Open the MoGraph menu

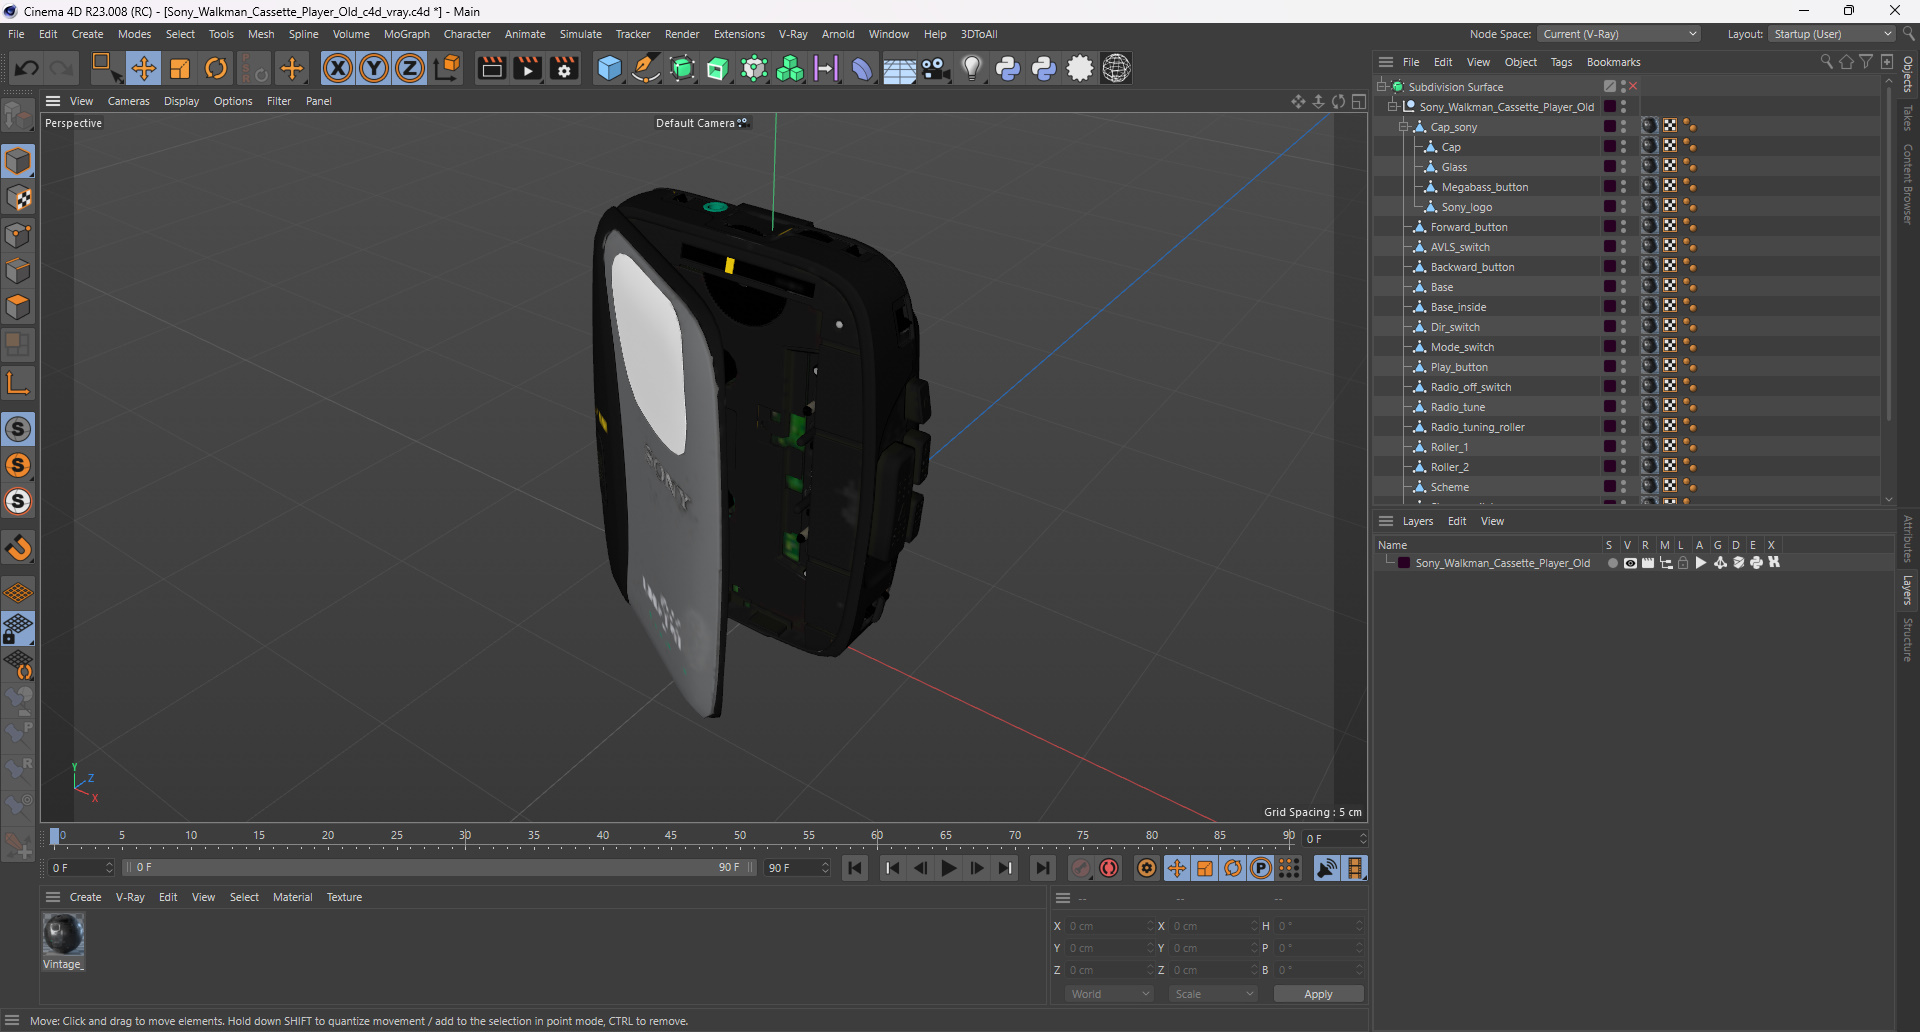[407, 34]
